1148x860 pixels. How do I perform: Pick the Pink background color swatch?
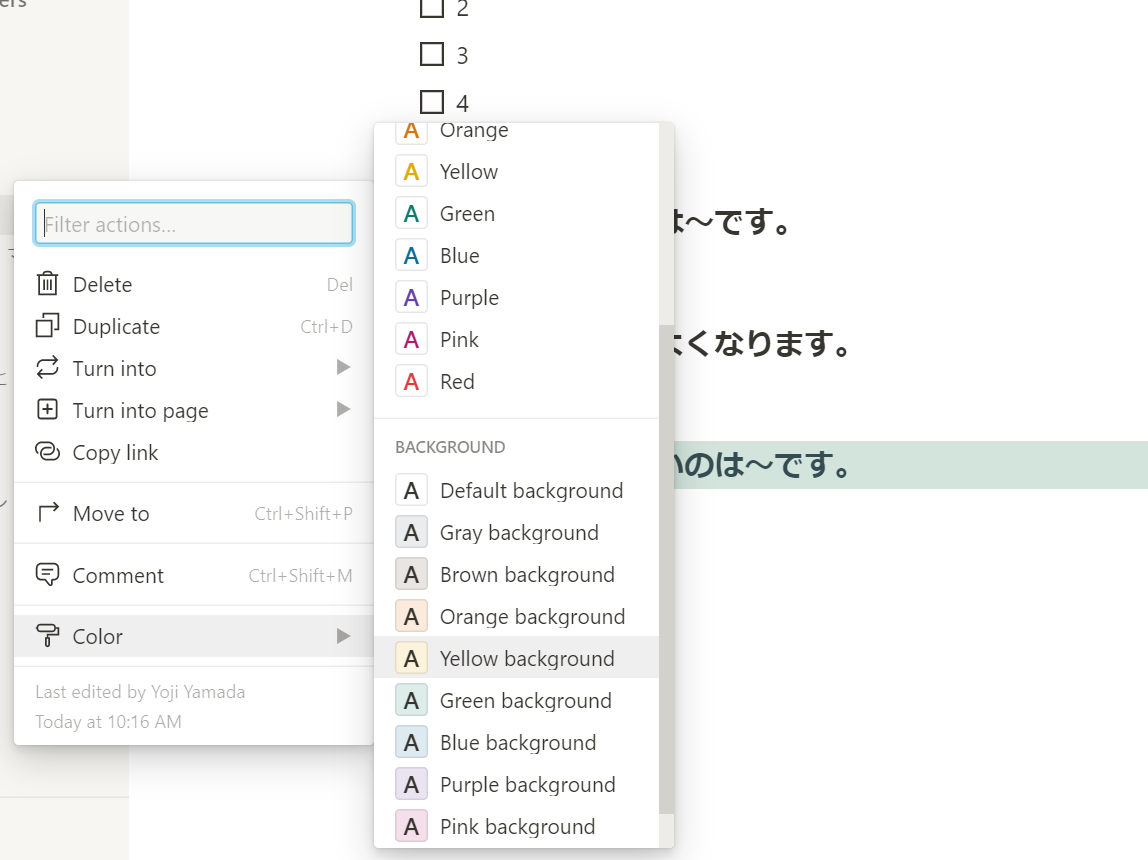411,826
